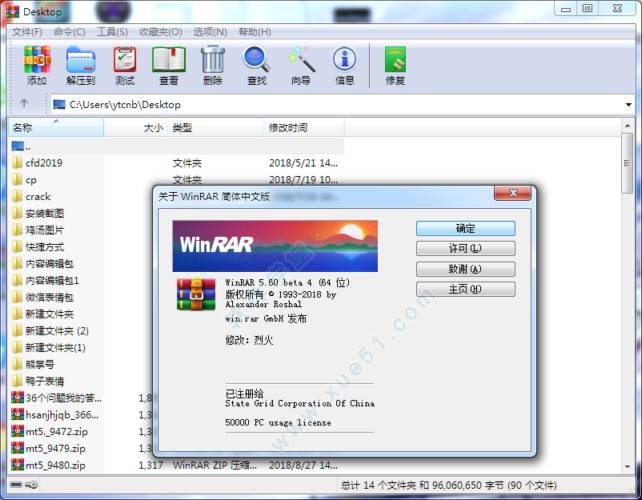This screenshot has width=642, height=500.
Task: Open the 命令(C) menu
Action: 70,32
